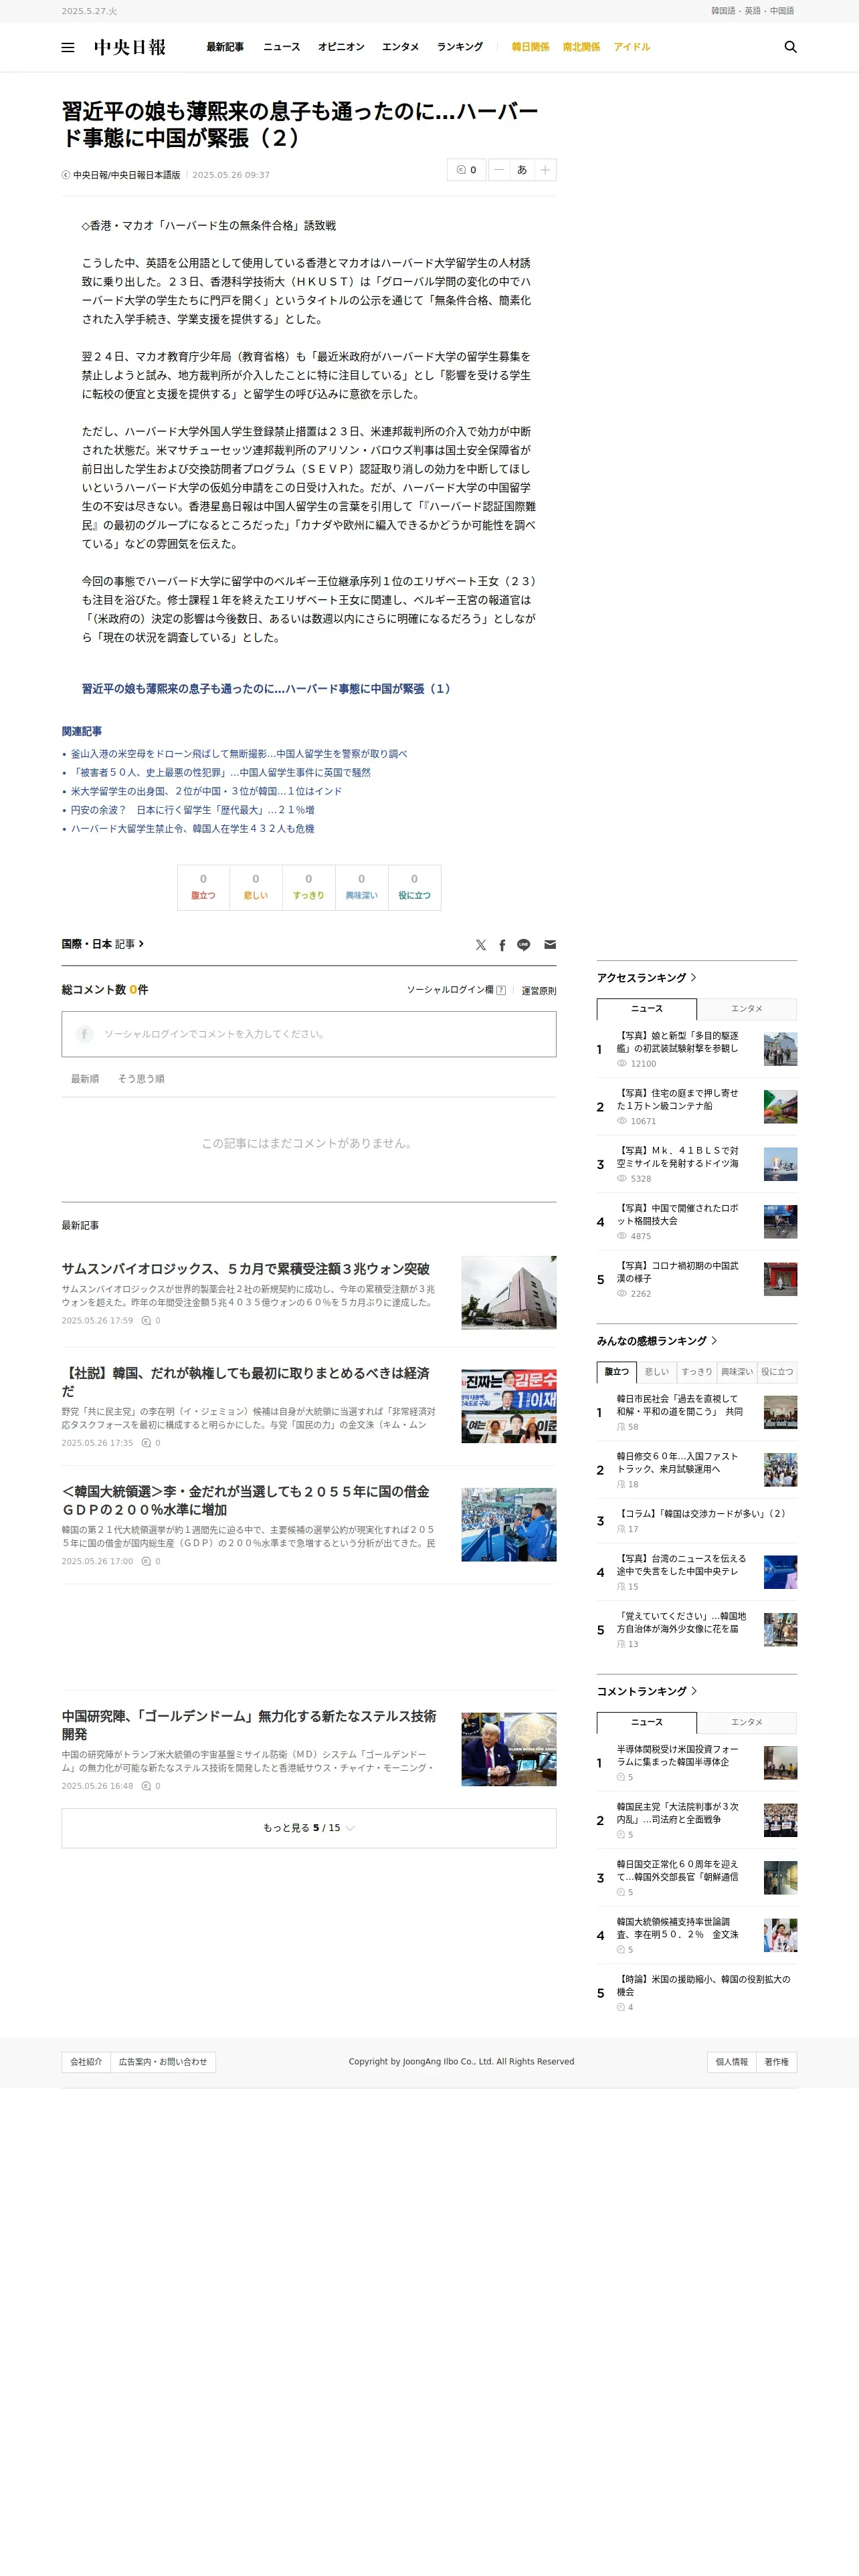Open ranked article 半導体関税受け米国投資フォーラム

point(677,1756)
